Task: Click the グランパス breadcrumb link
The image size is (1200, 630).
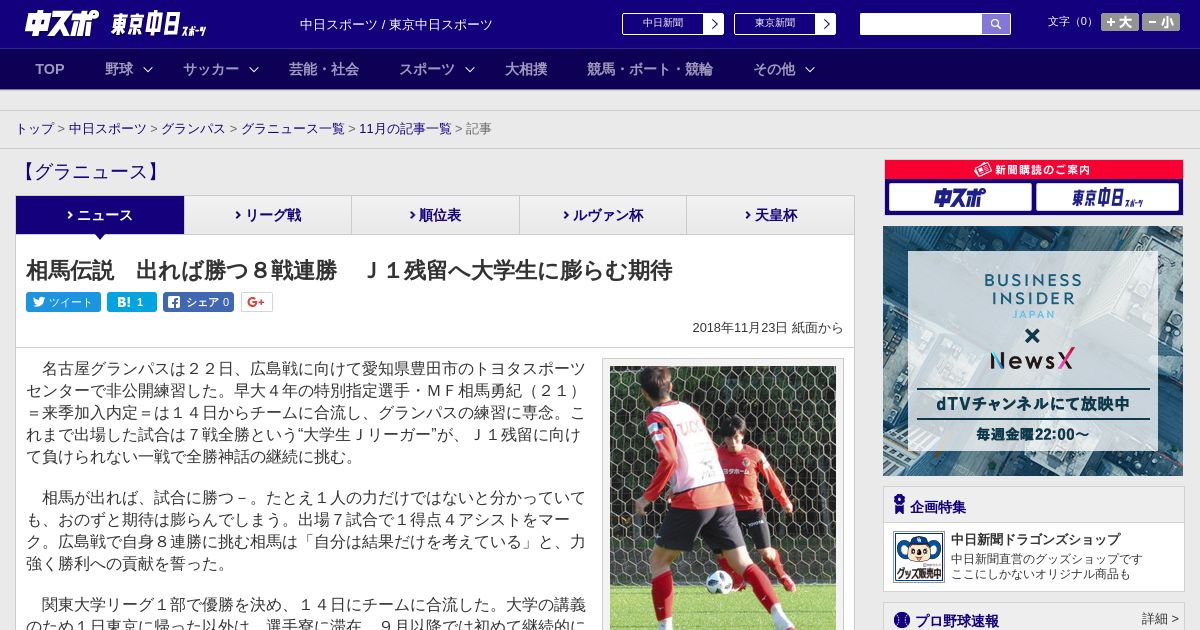Action: [x=193, y=129]
